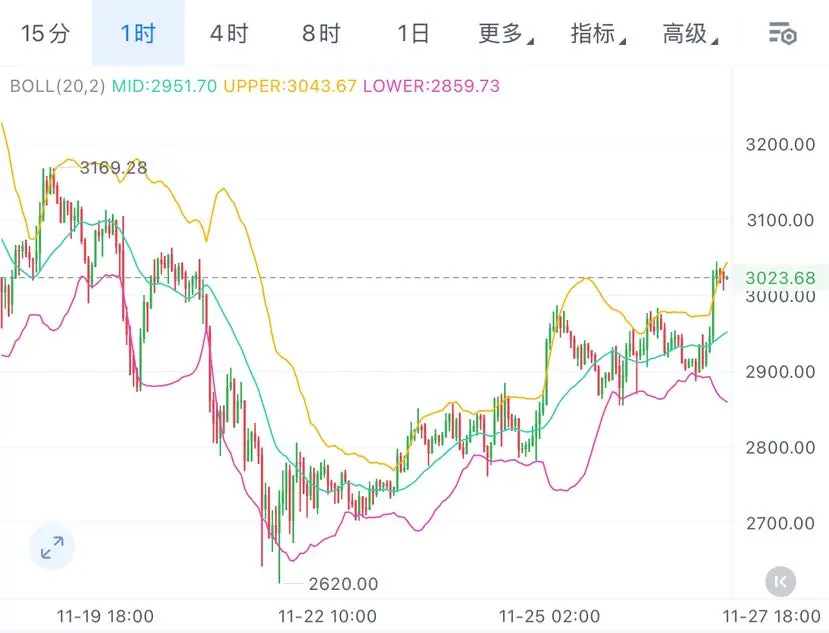Viewport: 829px width, 633px height.
Task: Switch to the 1日 timeframe tab
Action: tap(413, 33)
